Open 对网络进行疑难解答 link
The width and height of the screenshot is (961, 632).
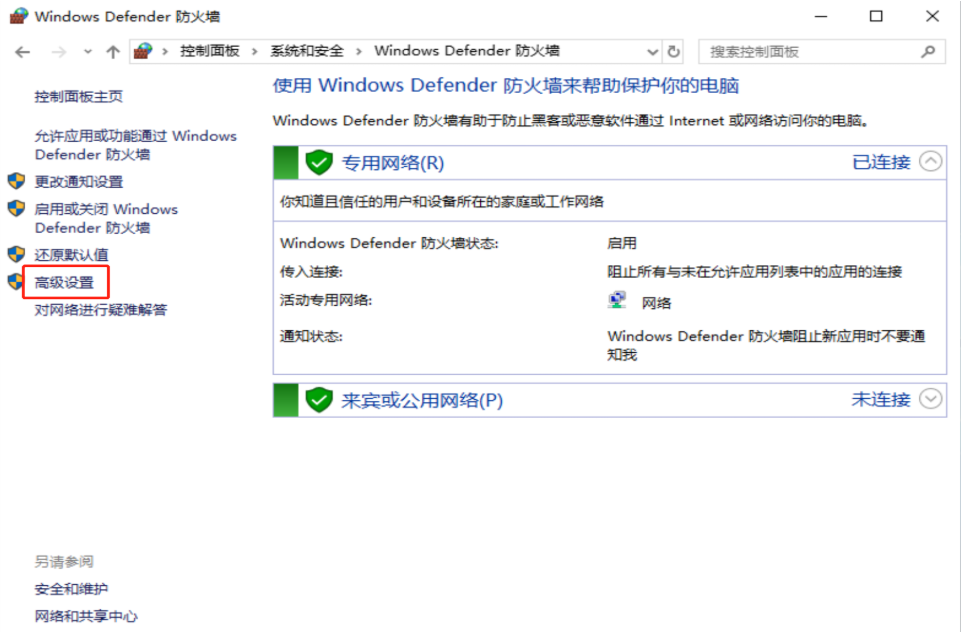[101, 310]
